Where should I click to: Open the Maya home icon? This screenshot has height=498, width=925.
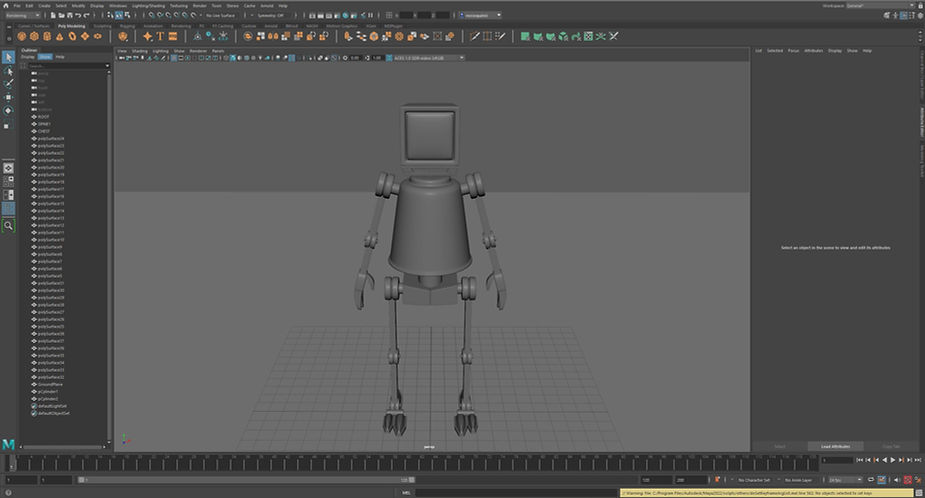(5, 5)
